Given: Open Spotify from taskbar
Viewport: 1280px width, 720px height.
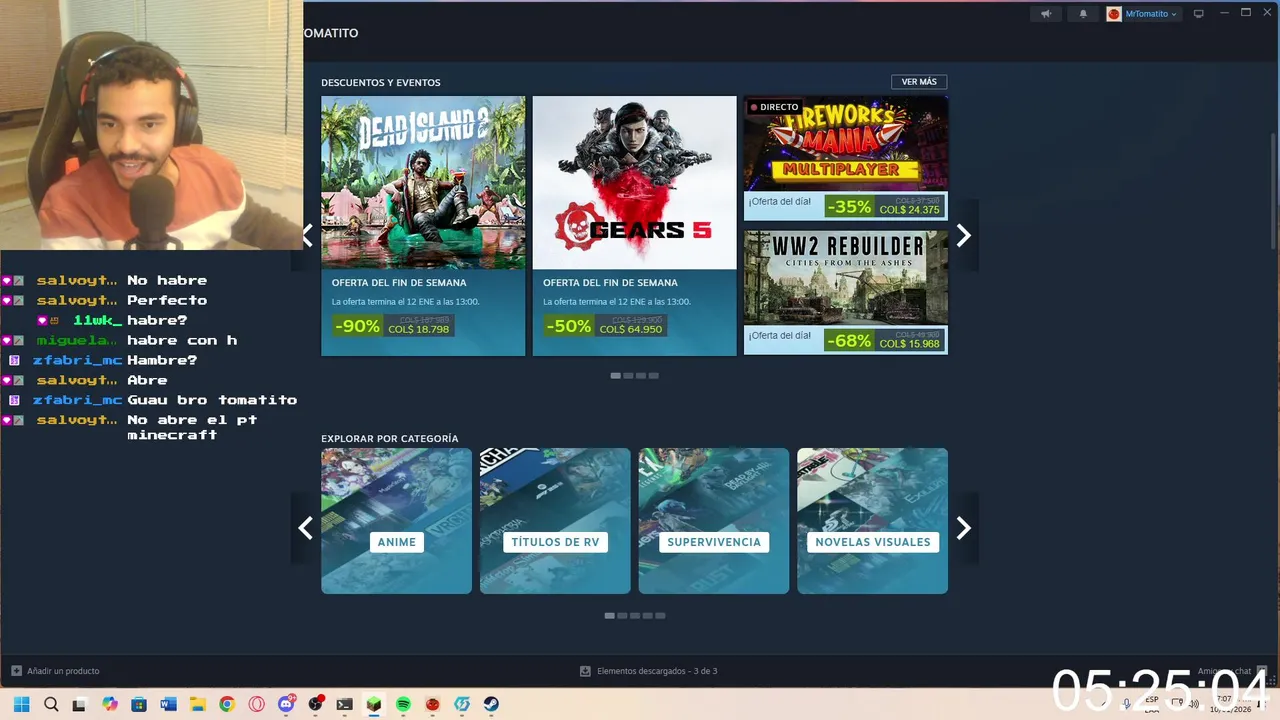Looking at the screenshot, I should pos(403,704).
